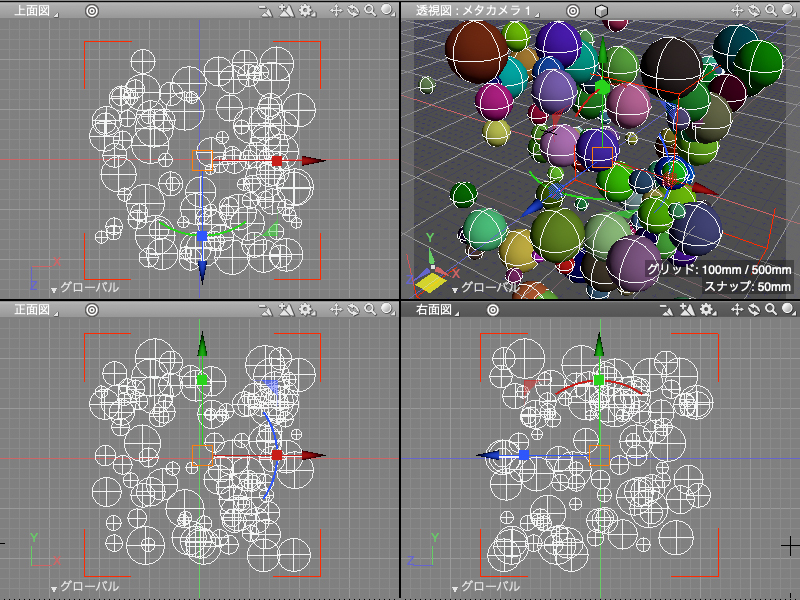Click blue Z-axis square handle in right view

click(524, 455)
